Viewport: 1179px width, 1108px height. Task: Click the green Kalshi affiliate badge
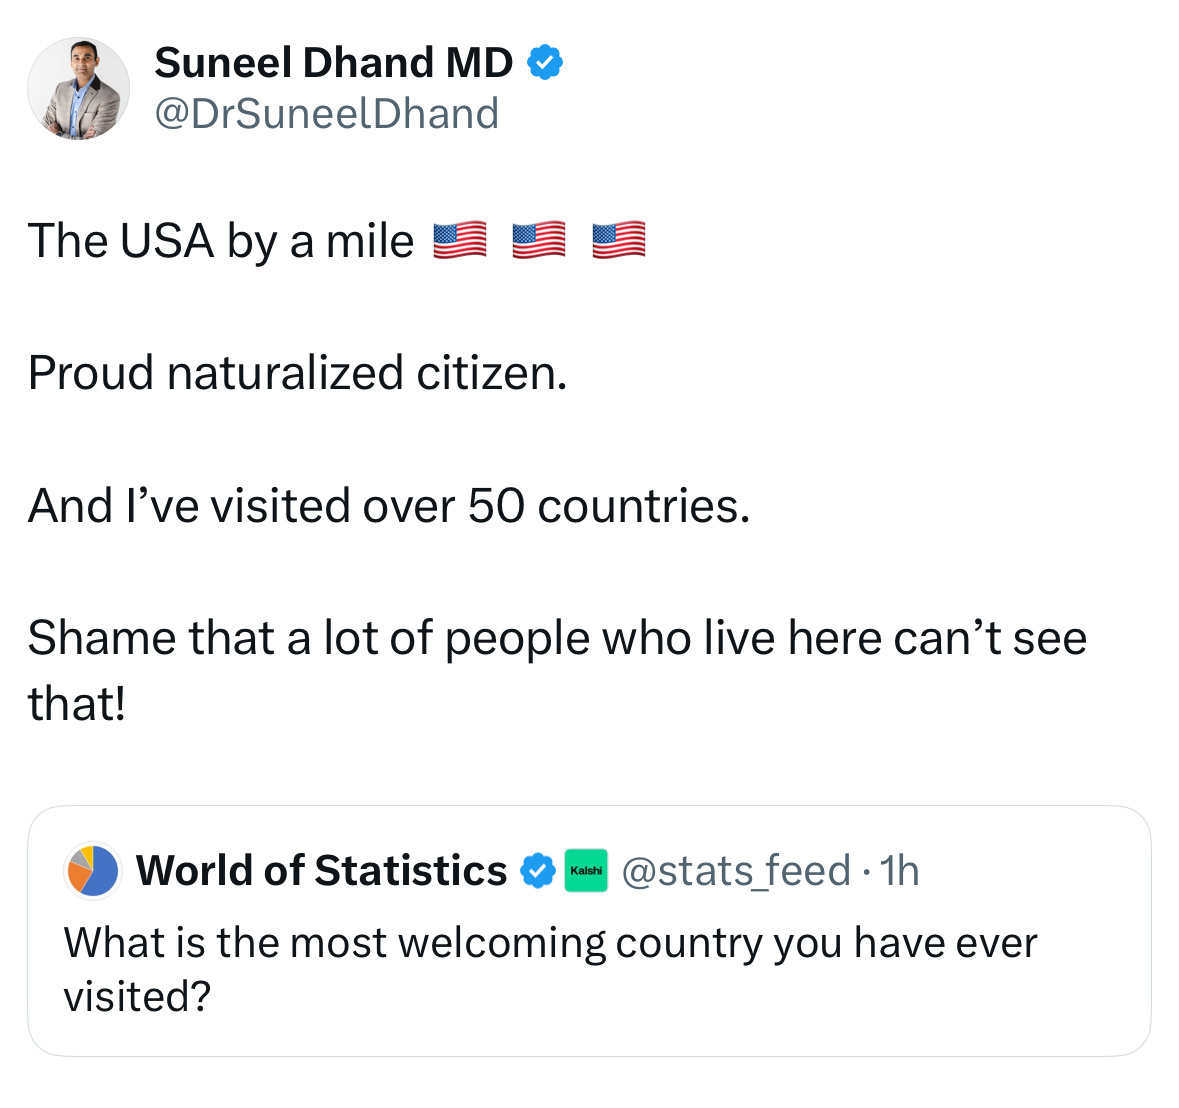point(586,870)
